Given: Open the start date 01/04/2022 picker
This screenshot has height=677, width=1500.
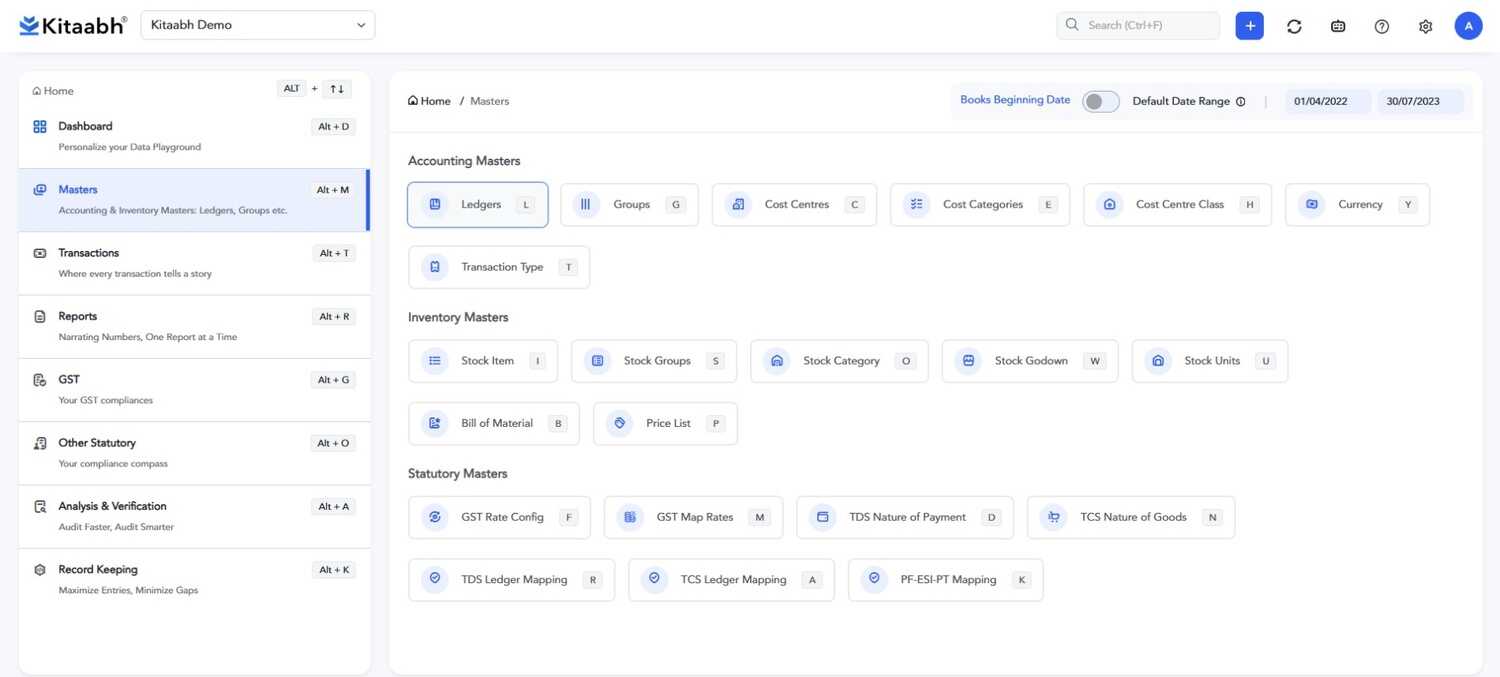Looking at the screenshot, I should point(1327,101).
